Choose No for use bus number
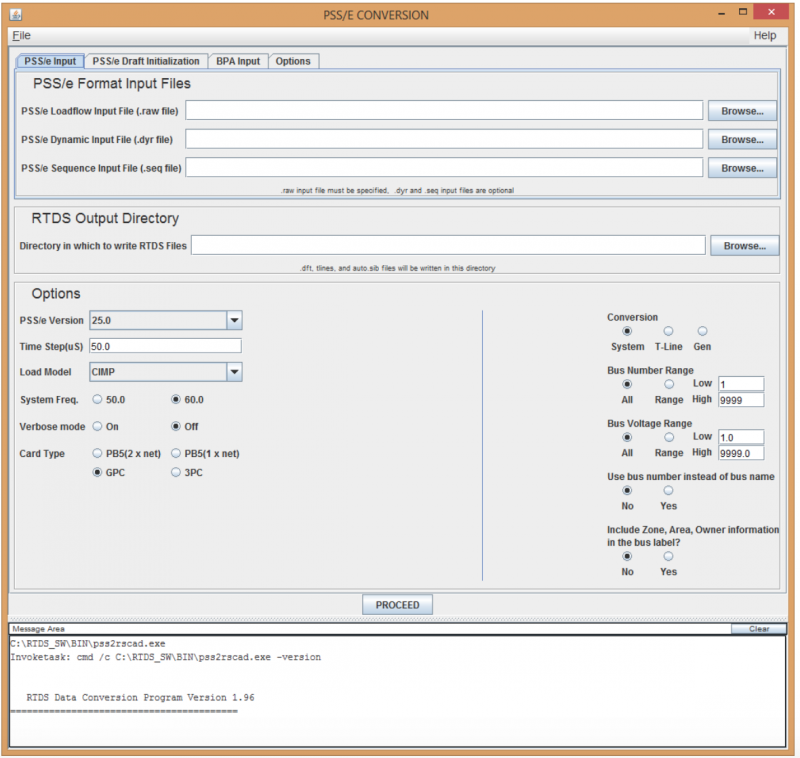Screen dimensions: 800x758 pyautogui.click(x=627, y=491)
